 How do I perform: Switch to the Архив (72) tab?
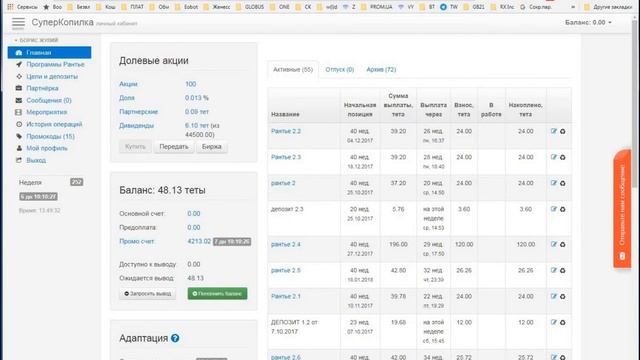click(381, 70)
